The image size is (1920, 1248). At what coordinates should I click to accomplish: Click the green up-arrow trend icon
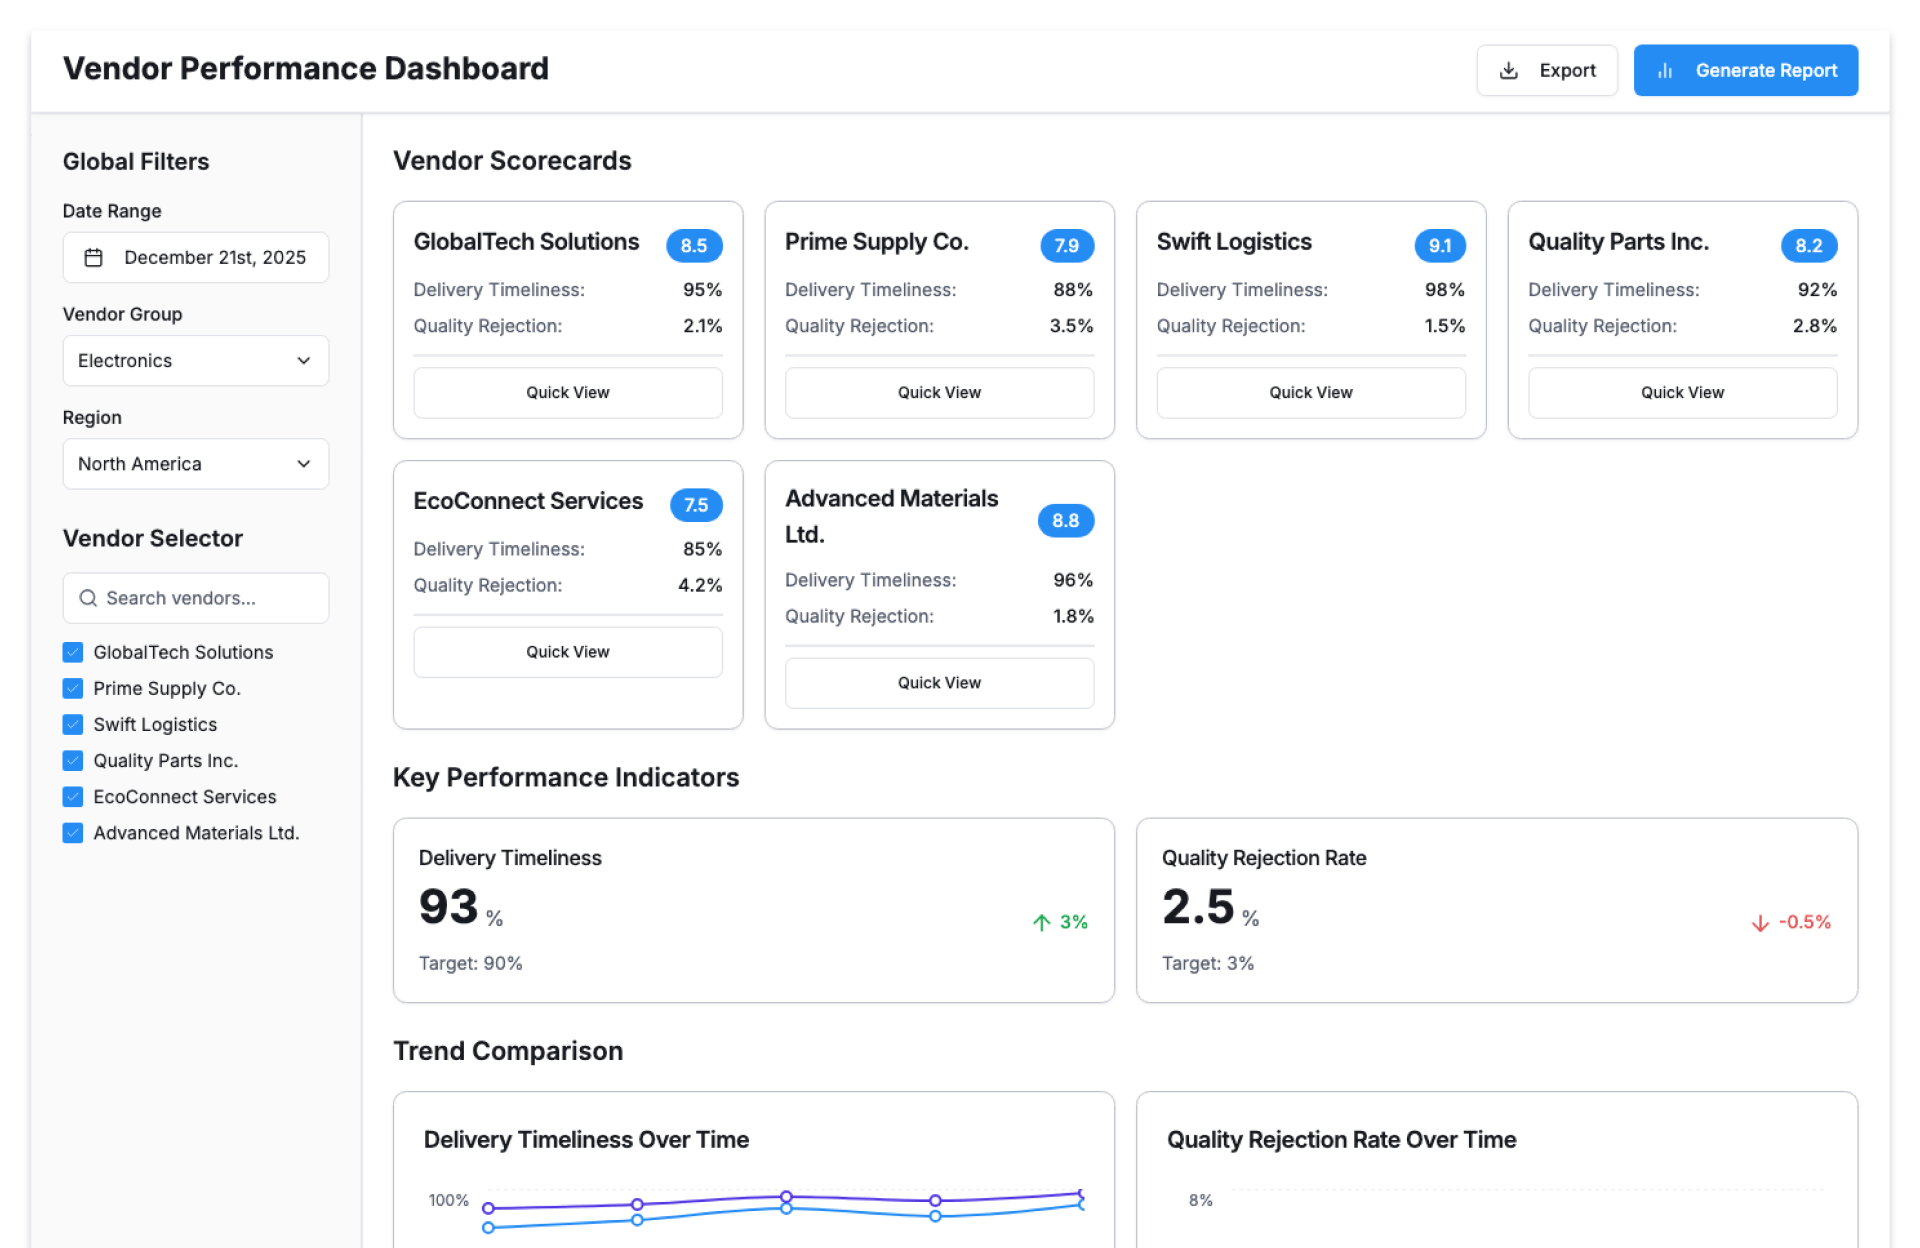pos(1041,922)
